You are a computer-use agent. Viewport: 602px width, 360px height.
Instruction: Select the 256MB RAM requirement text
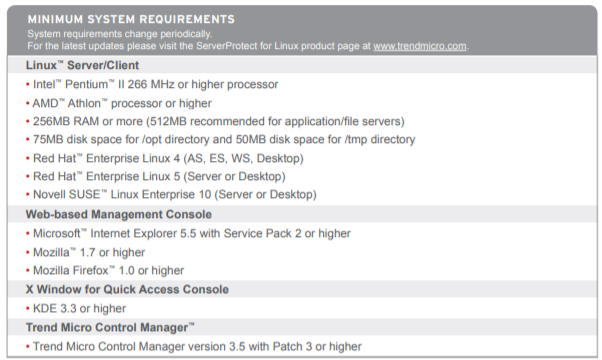tap(219, 121)
